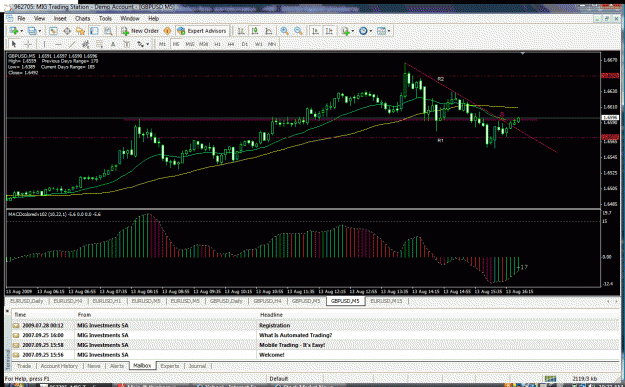Image resolution: width=625 pixels, height=387 pixels.
Task: Expand the Indicators dropdown arrow
Action: pyautogui.click(x=353, y=31)
